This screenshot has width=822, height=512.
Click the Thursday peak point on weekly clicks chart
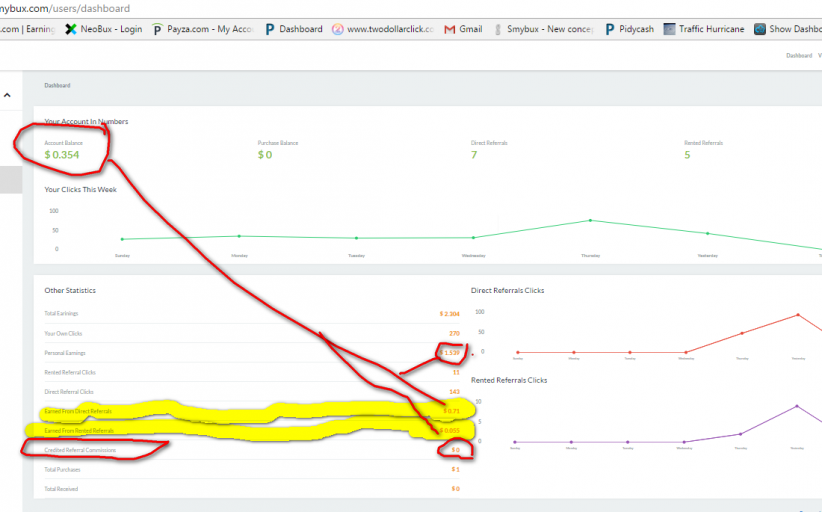click(590, 220)
